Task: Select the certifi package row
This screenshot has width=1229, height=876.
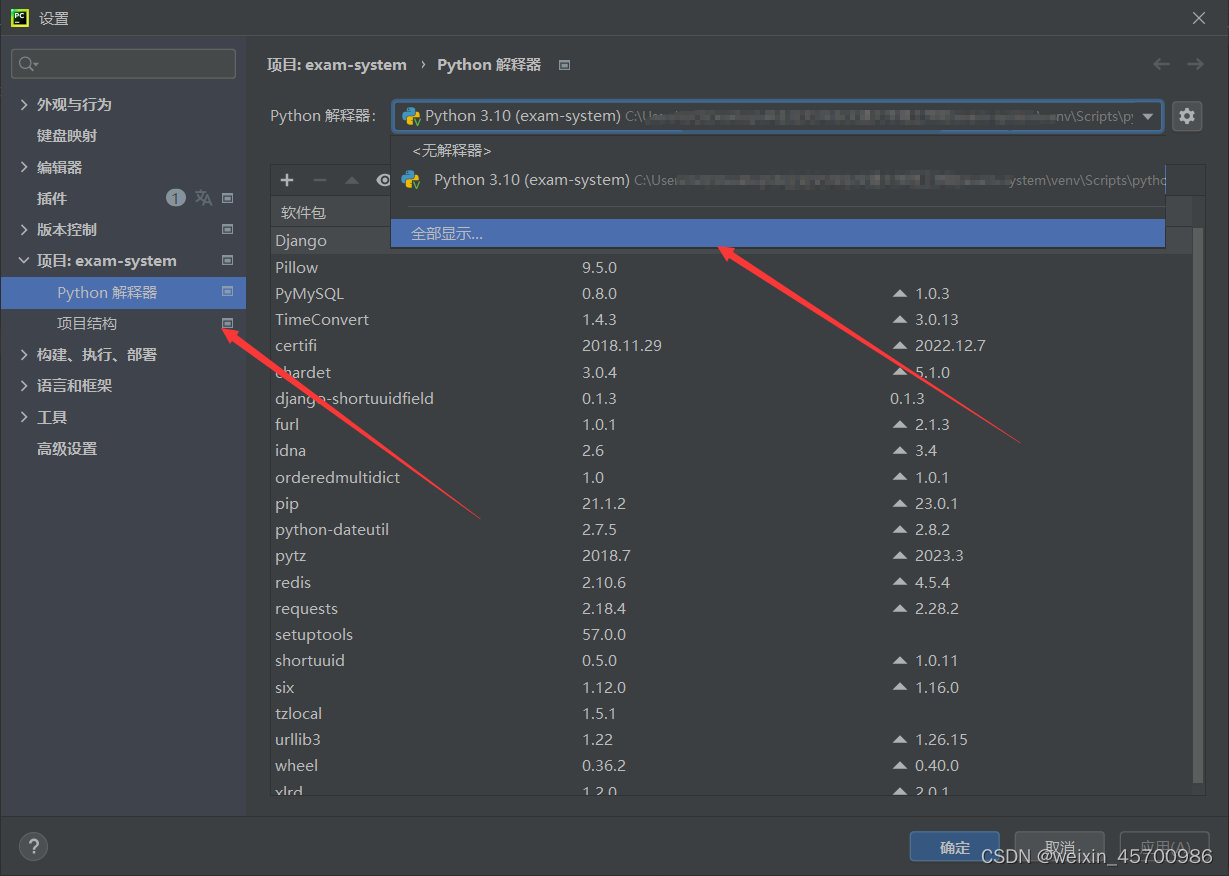Action: point(731,345)
